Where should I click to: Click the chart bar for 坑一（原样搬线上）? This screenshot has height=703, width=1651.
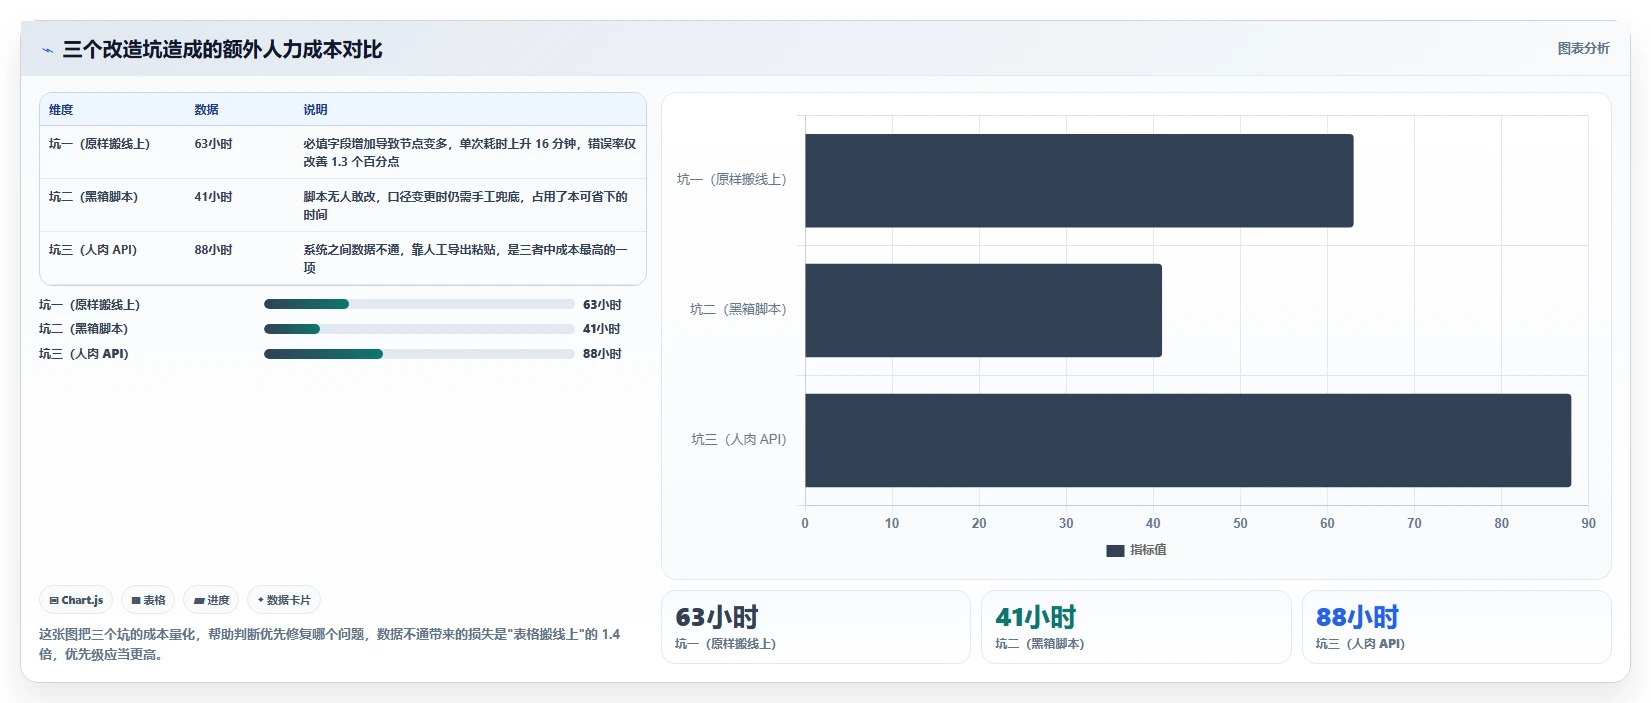pyautogui.click(x=1079, y=180)
